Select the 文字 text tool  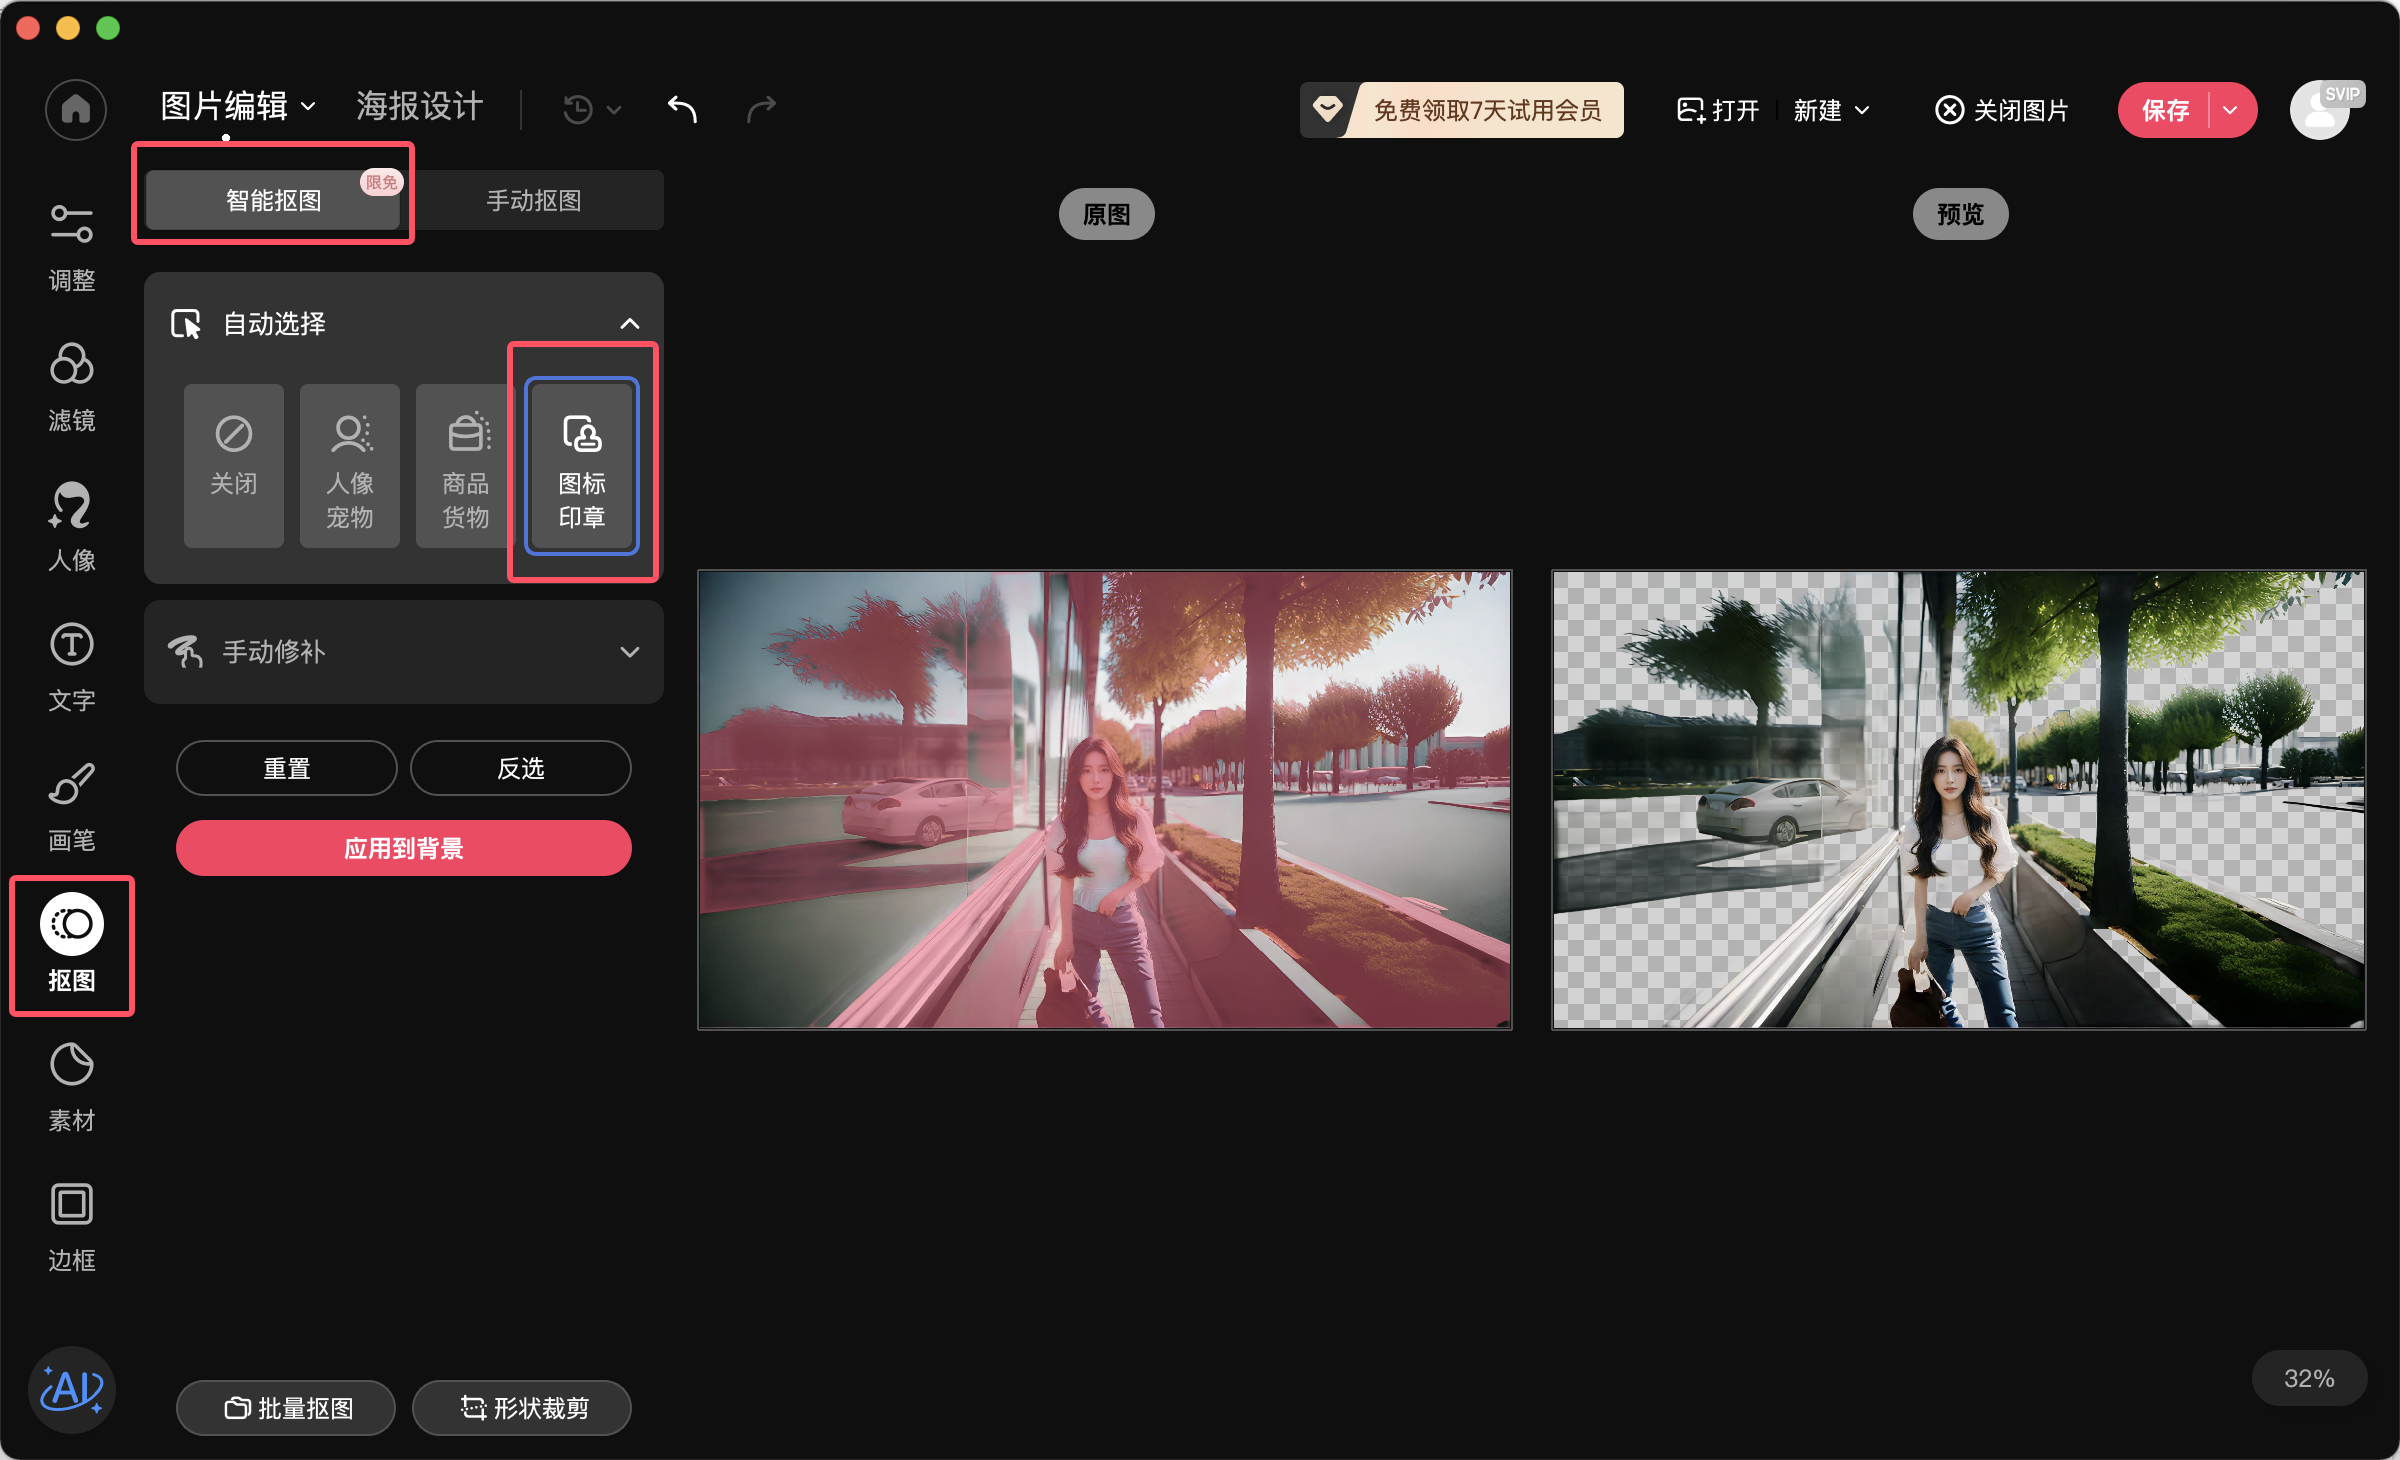click(x=72, y=666)
